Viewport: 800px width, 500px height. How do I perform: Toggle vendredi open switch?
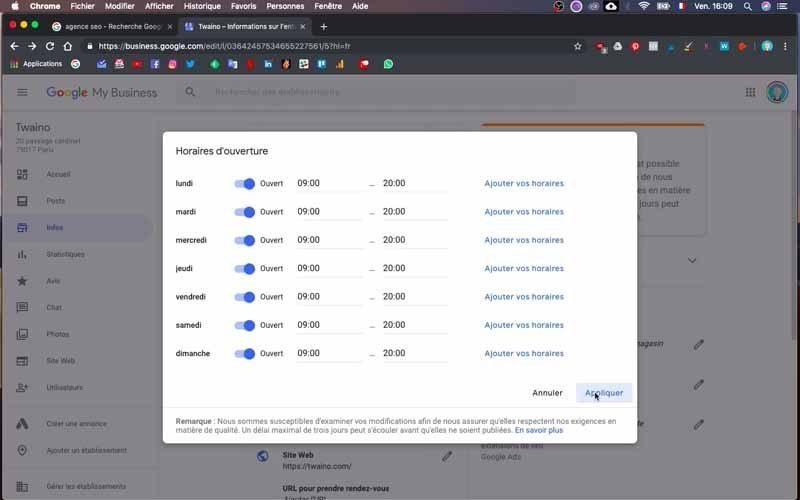tap(244, 297)
